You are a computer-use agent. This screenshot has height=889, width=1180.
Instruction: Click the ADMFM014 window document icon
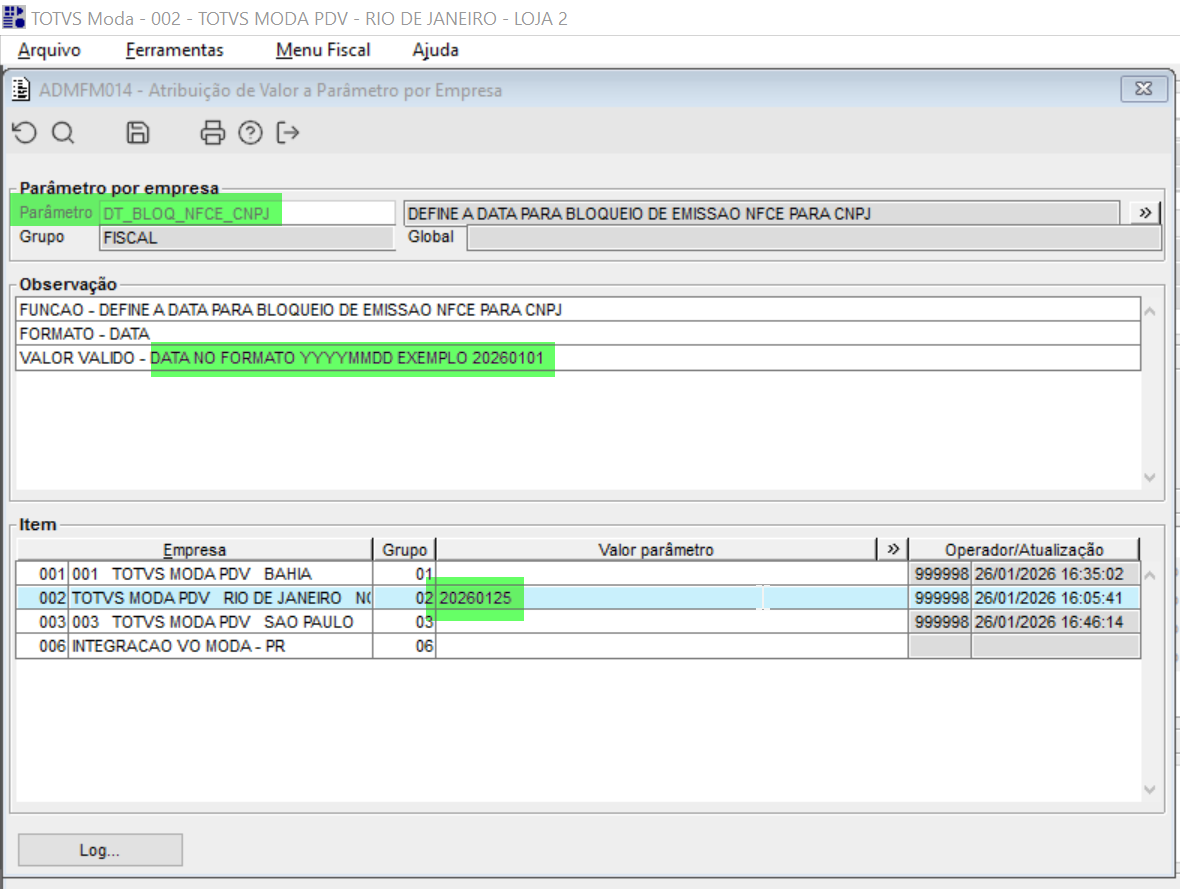(x=21, y=90)
